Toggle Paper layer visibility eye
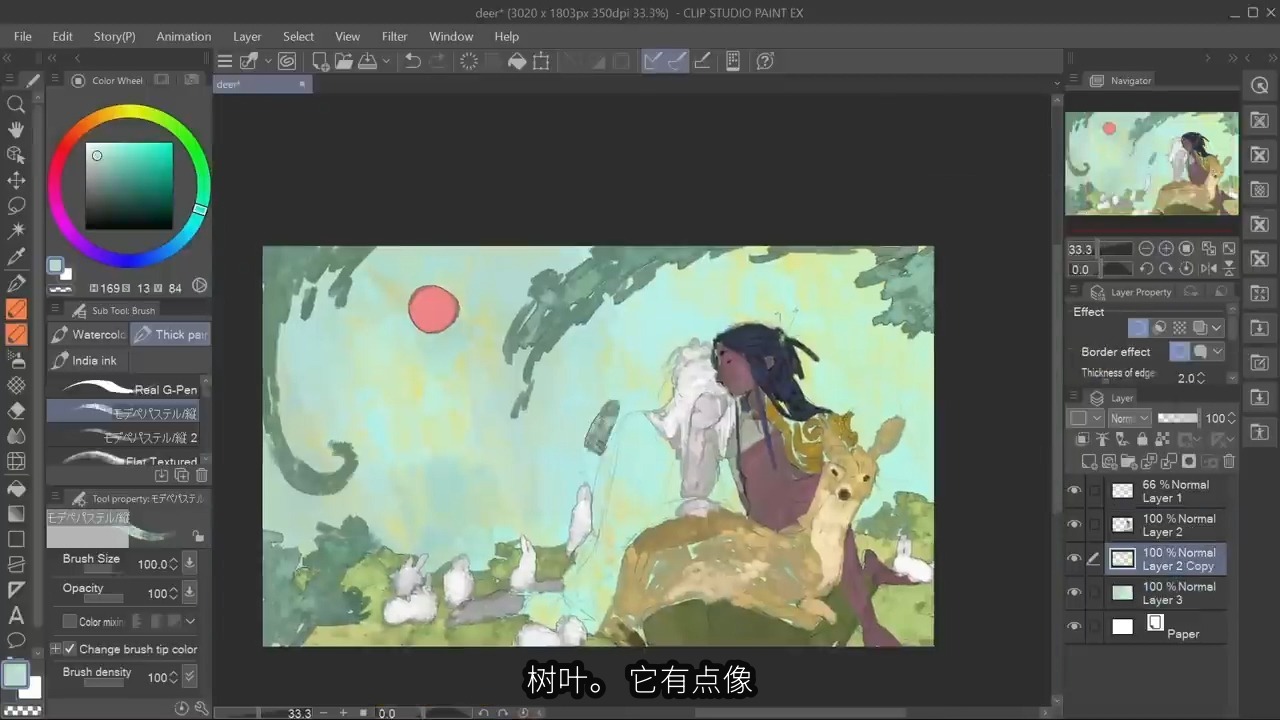Viewport: 1280px width, 720px height. [x=1075, y=627]
